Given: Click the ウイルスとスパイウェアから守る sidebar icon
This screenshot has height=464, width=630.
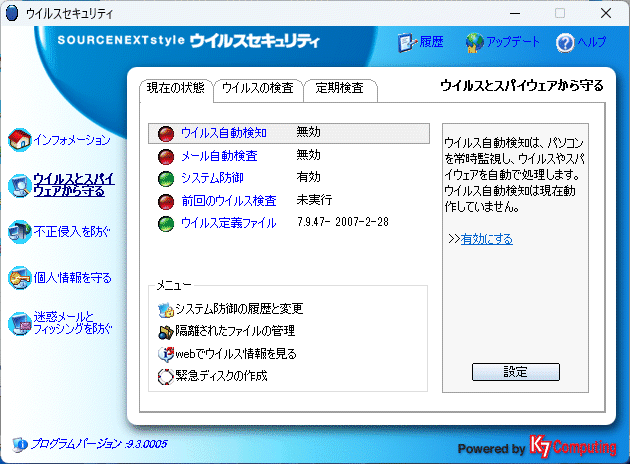Looking at the screenshot, I should 20,185.
